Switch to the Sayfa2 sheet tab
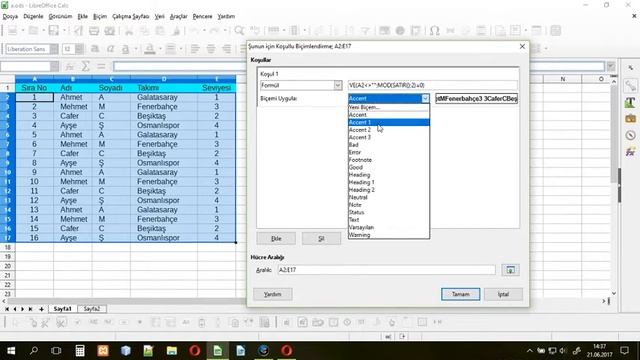This screenshot has width=640, height=360. [x=92, y=309]
